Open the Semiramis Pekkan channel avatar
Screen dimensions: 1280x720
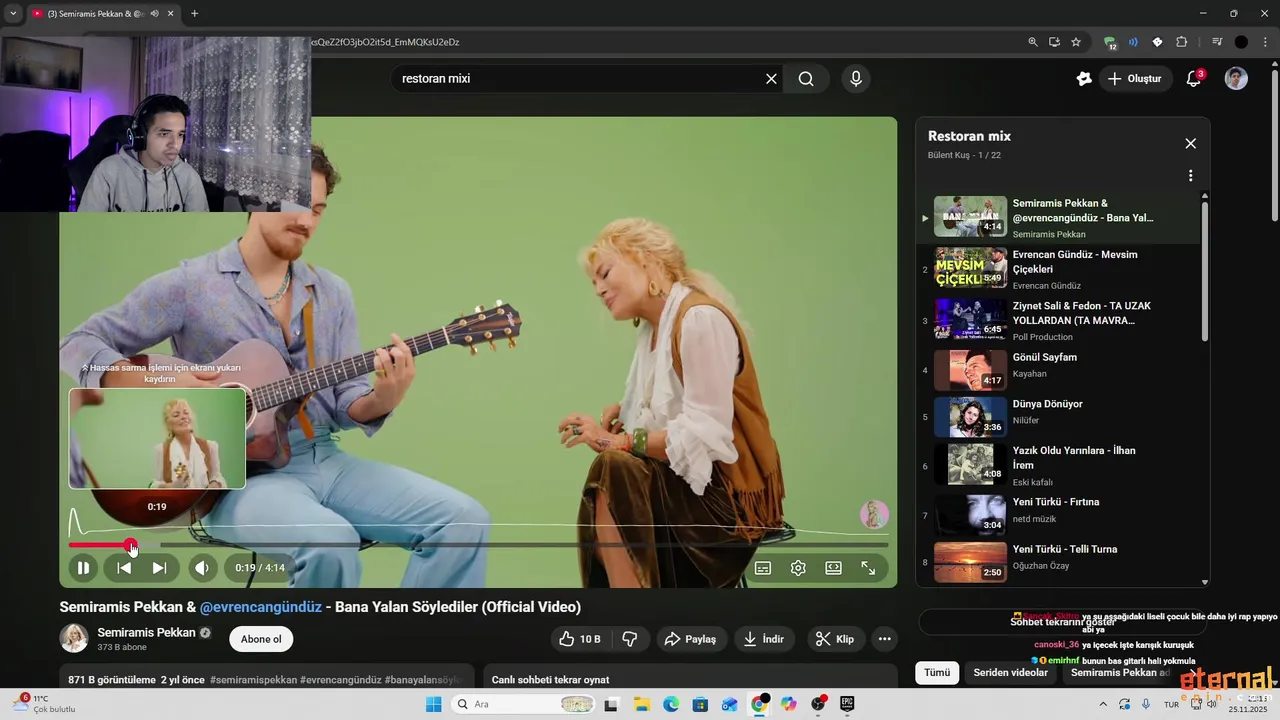tap(74, 638)
